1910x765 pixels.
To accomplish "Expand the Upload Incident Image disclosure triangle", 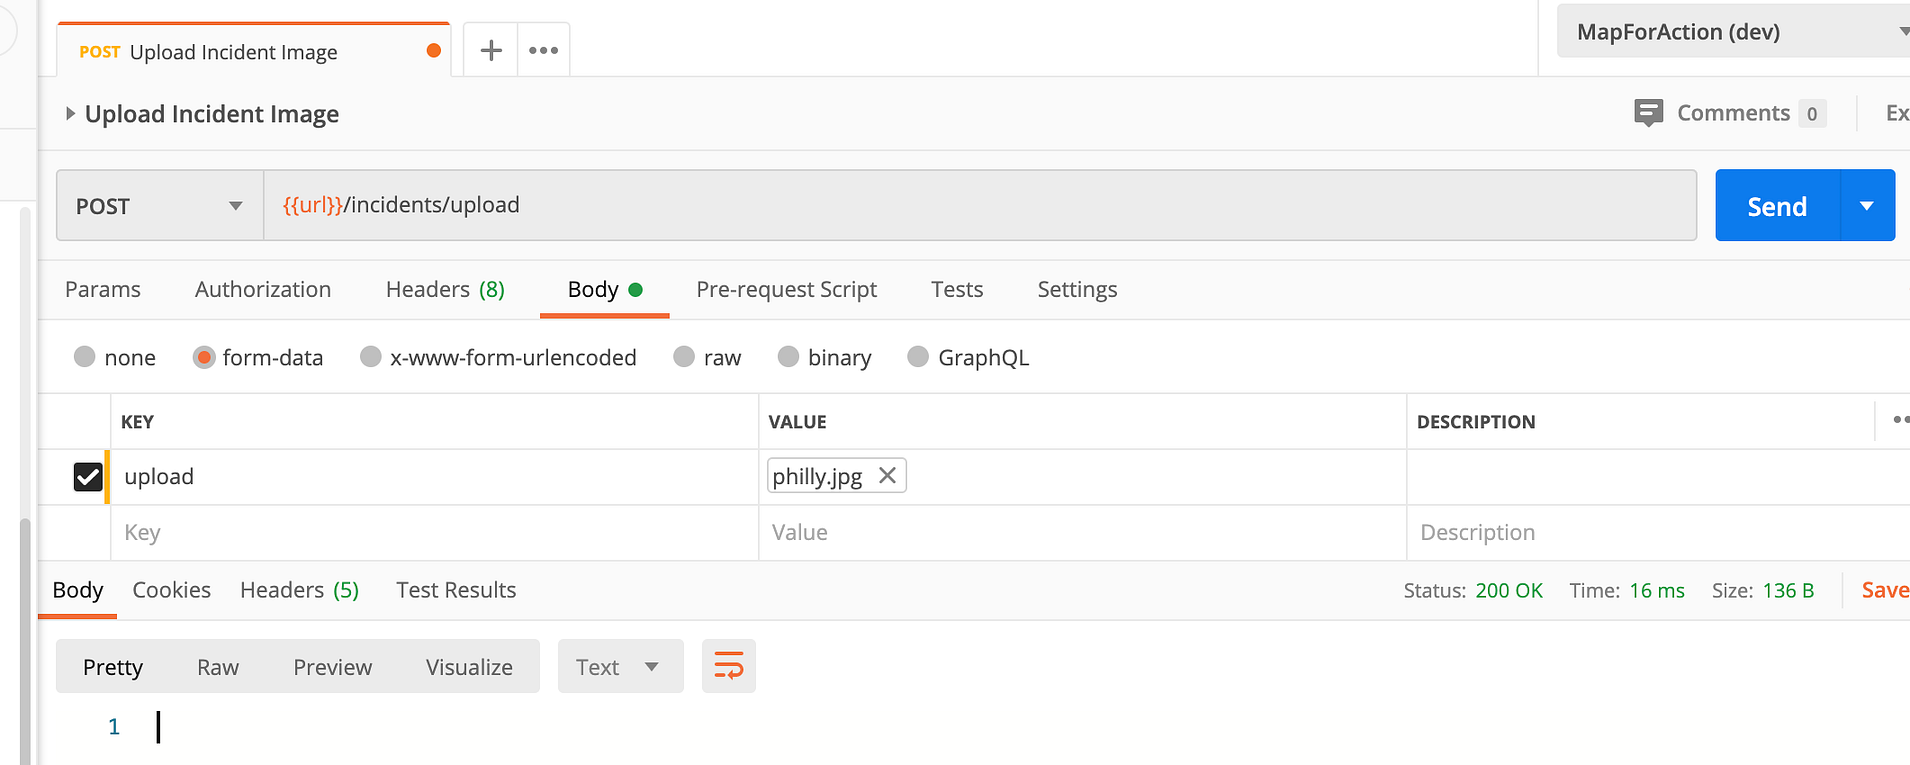I will coord(70,114).
